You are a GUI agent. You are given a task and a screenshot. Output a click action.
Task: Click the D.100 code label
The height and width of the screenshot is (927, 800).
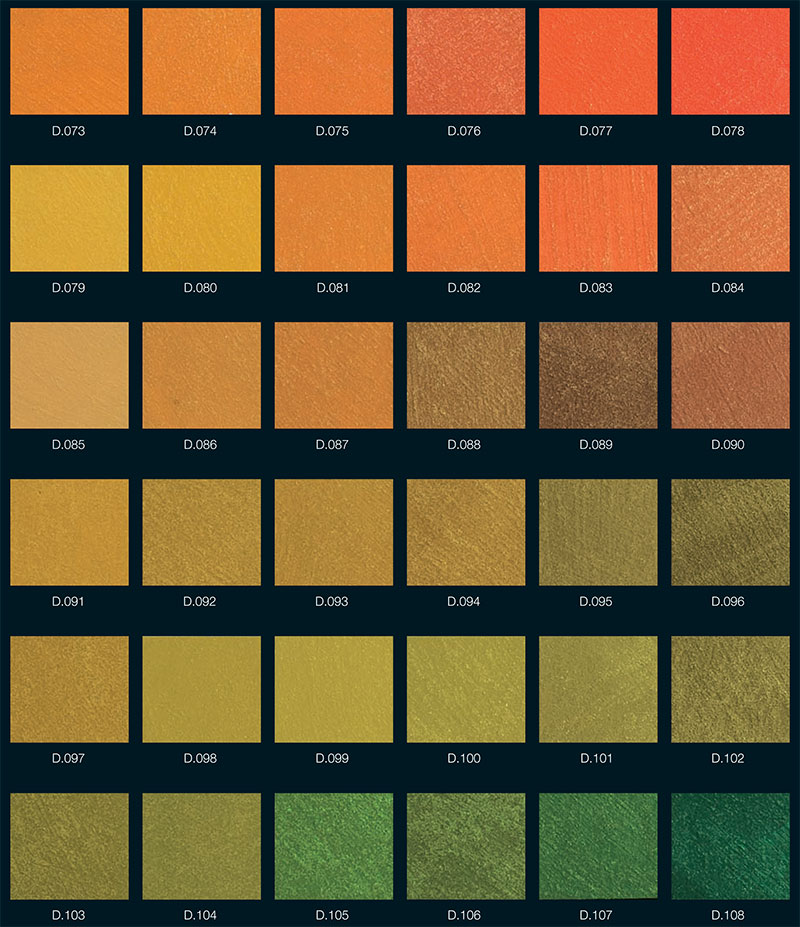click(464, 759)
